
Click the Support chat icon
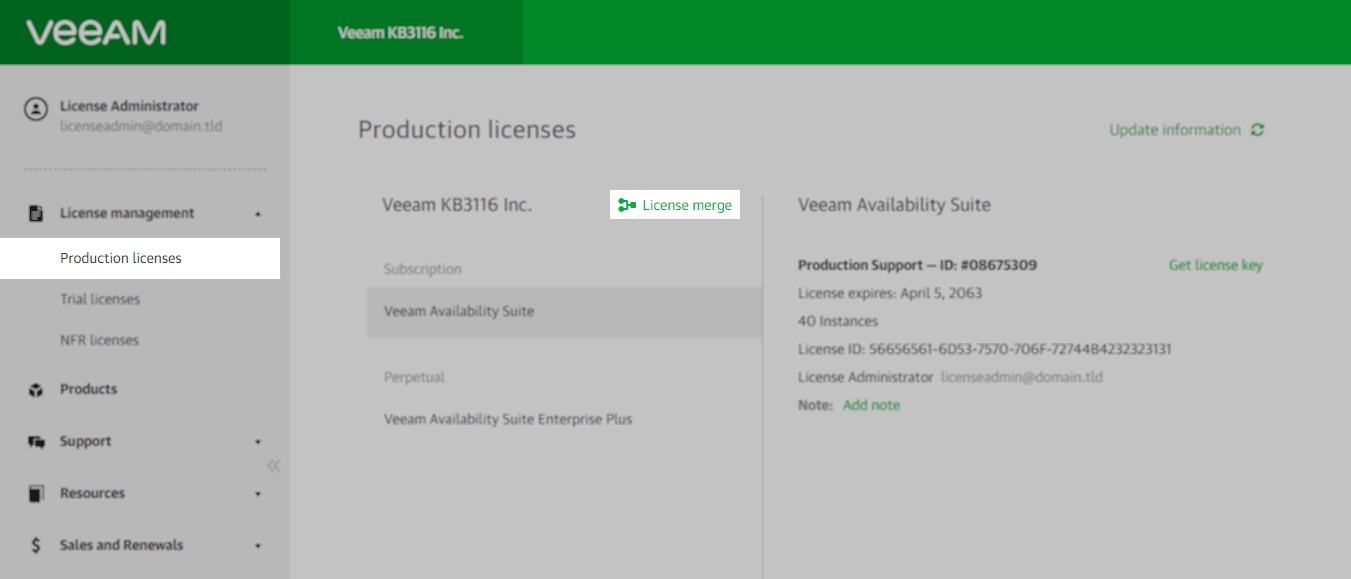coord(37,442)
